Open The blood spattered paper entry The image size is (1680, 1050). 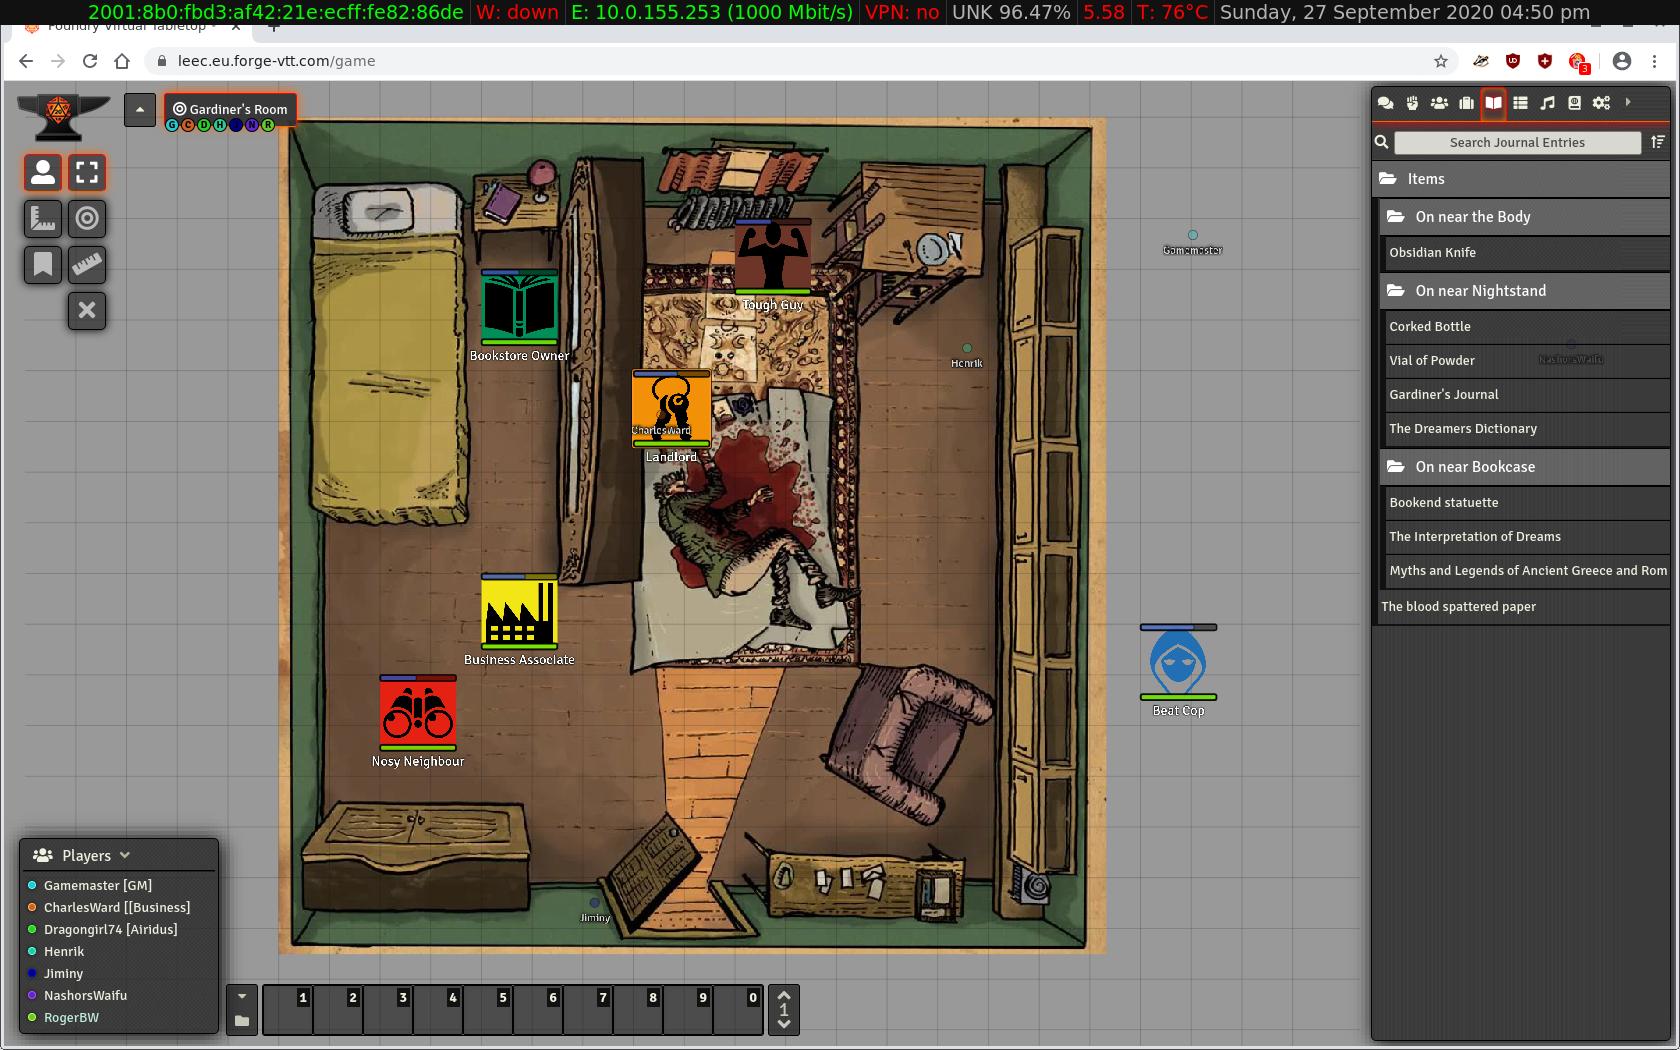(x=1521, y=607)
